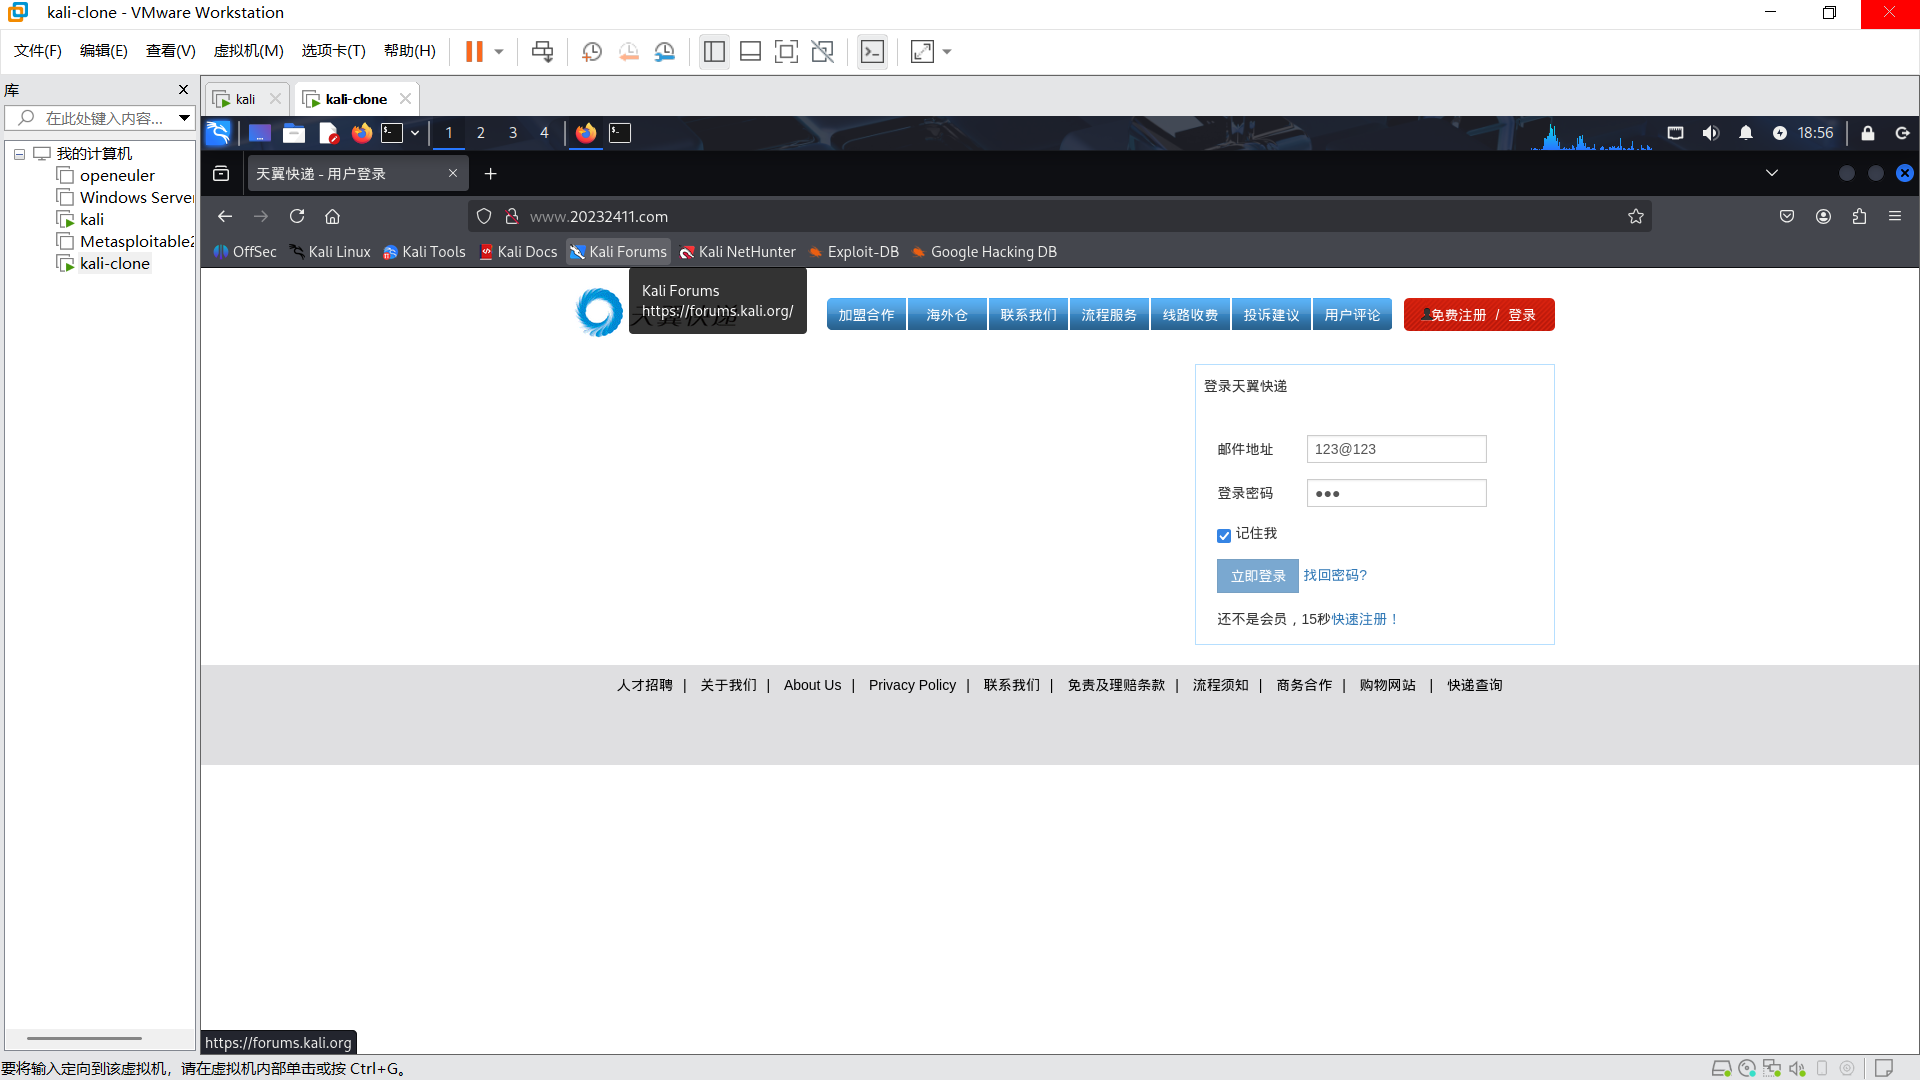Click the 邮件地址 input field

point(1396,449)
